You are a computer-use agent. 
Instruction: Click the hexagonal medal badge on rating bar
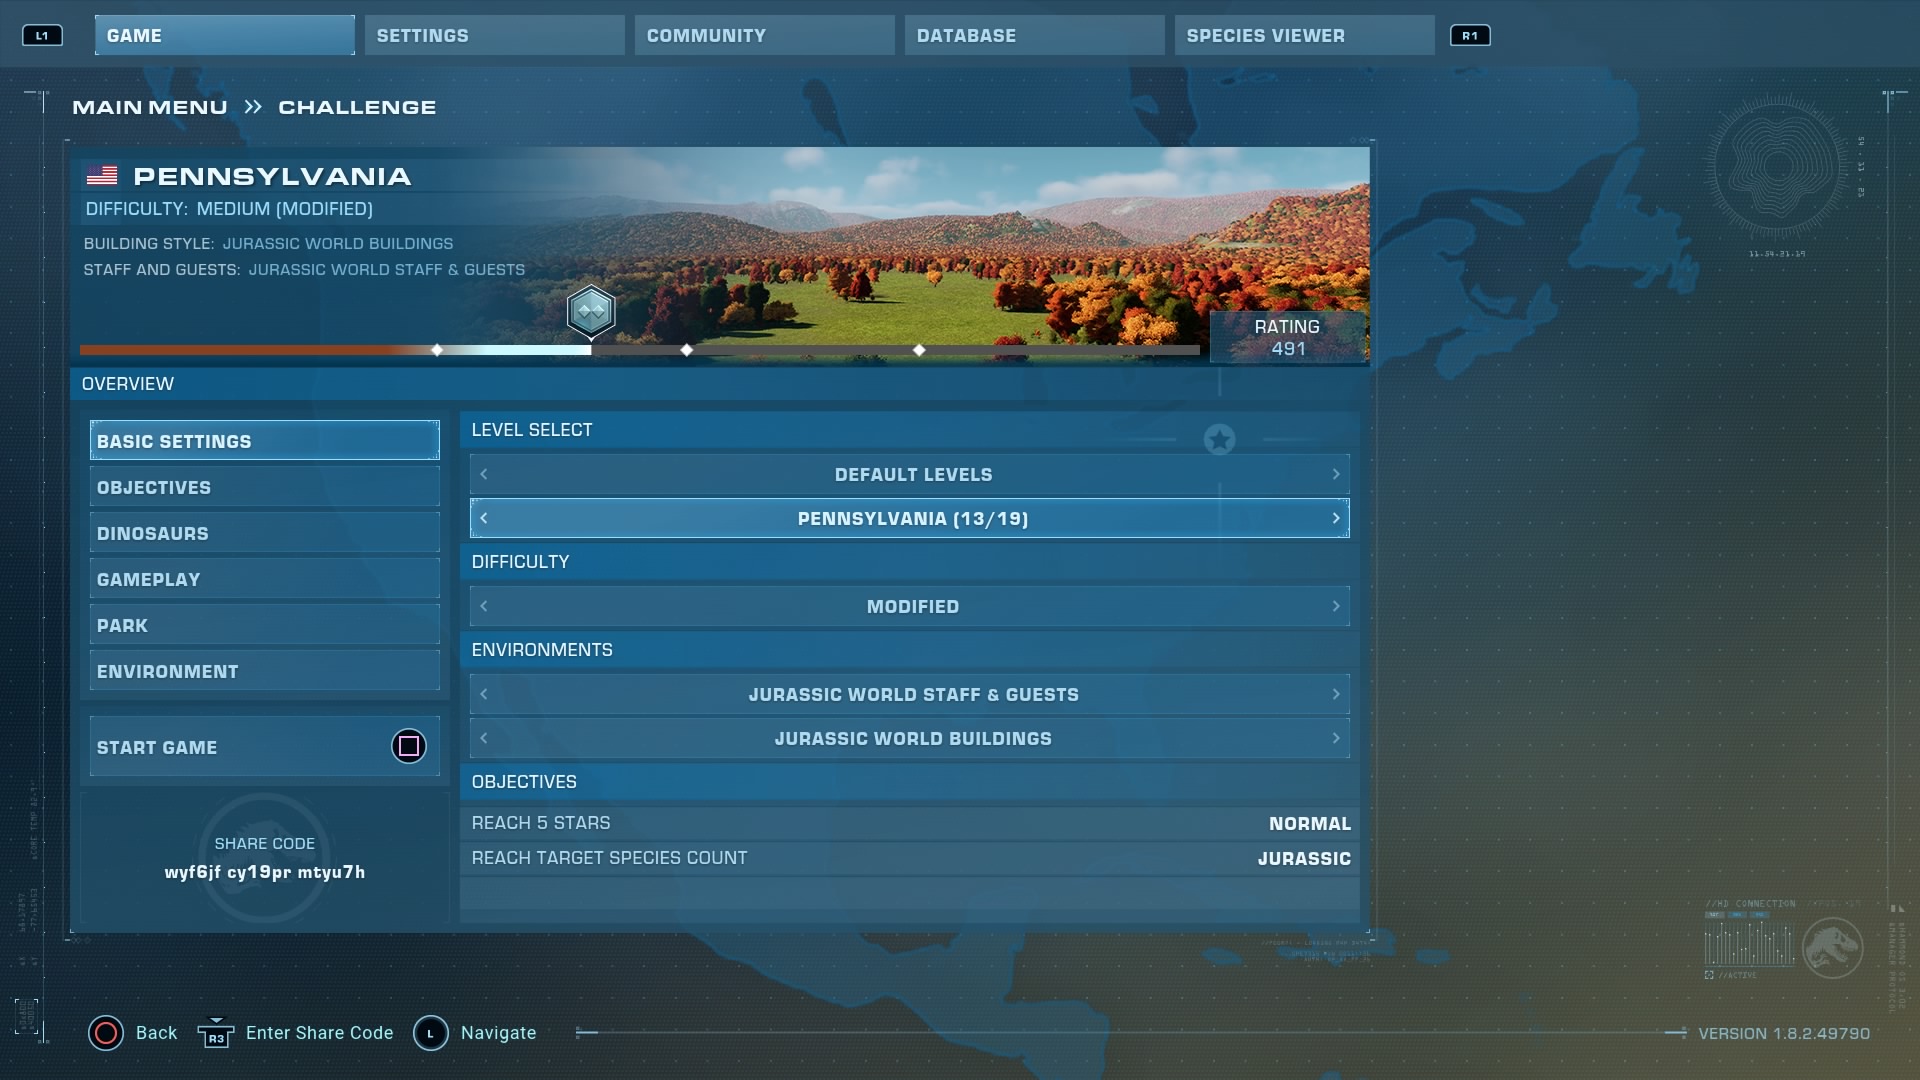(x=591, y=312)
